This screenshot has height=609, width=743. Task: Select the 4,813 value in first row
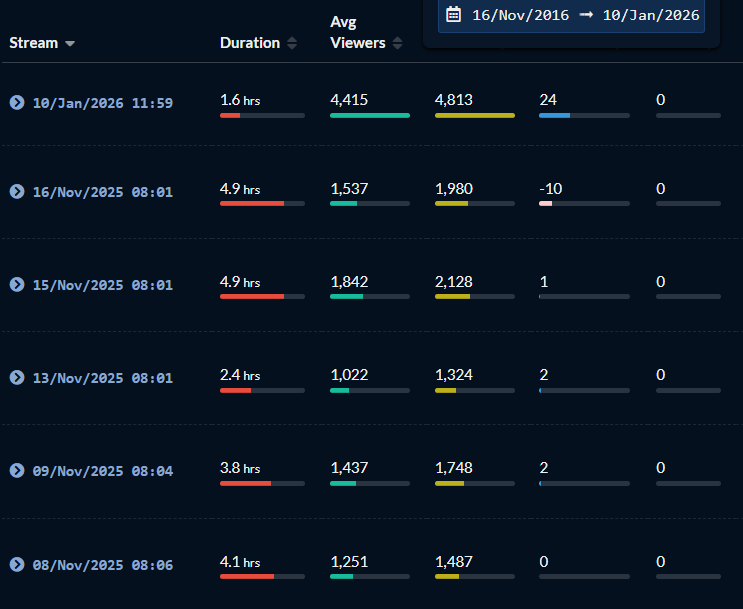(454, 100)
